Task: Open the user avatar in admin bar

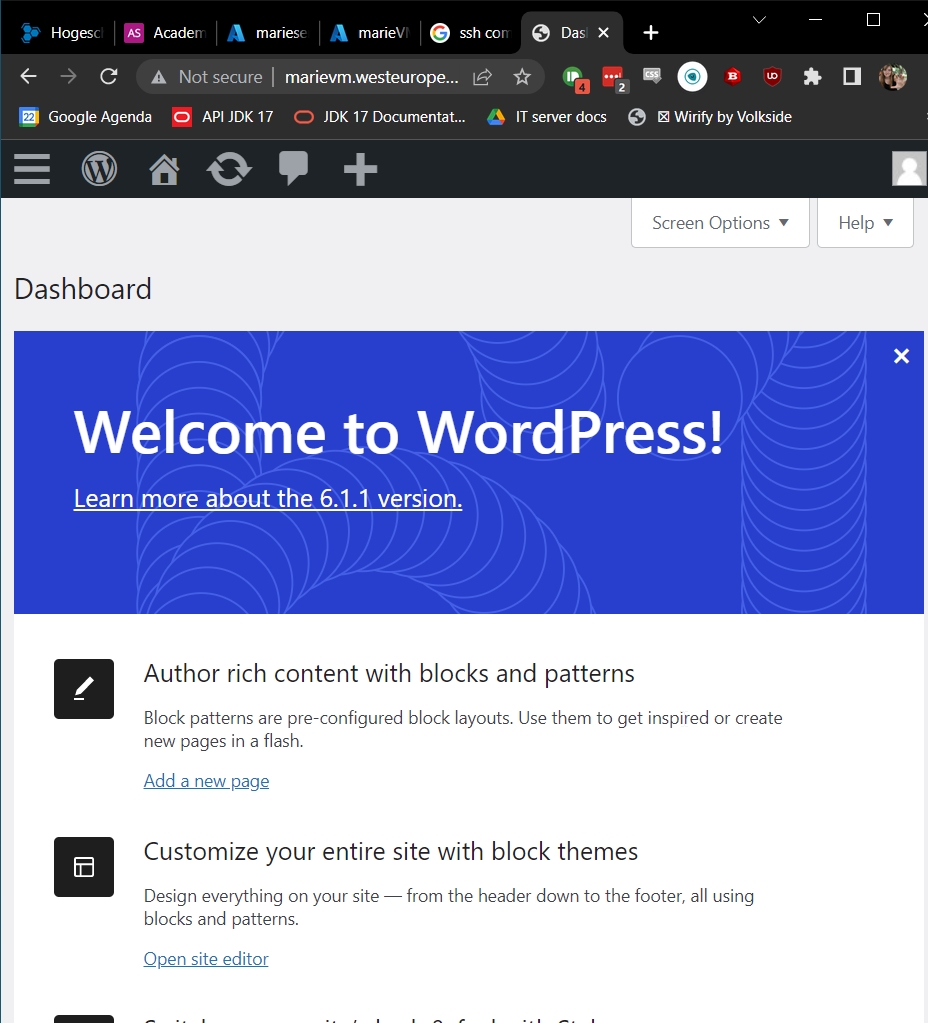Action: tap(909, 169)
